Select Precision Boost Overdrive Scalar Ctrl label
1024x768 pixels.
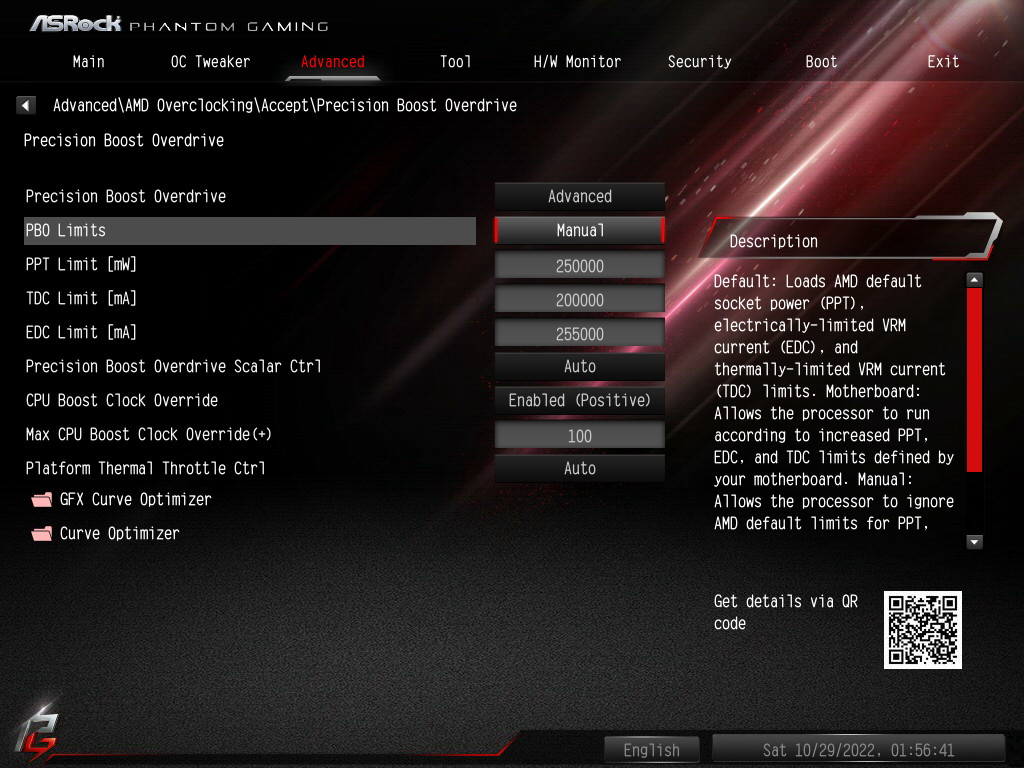173,366
